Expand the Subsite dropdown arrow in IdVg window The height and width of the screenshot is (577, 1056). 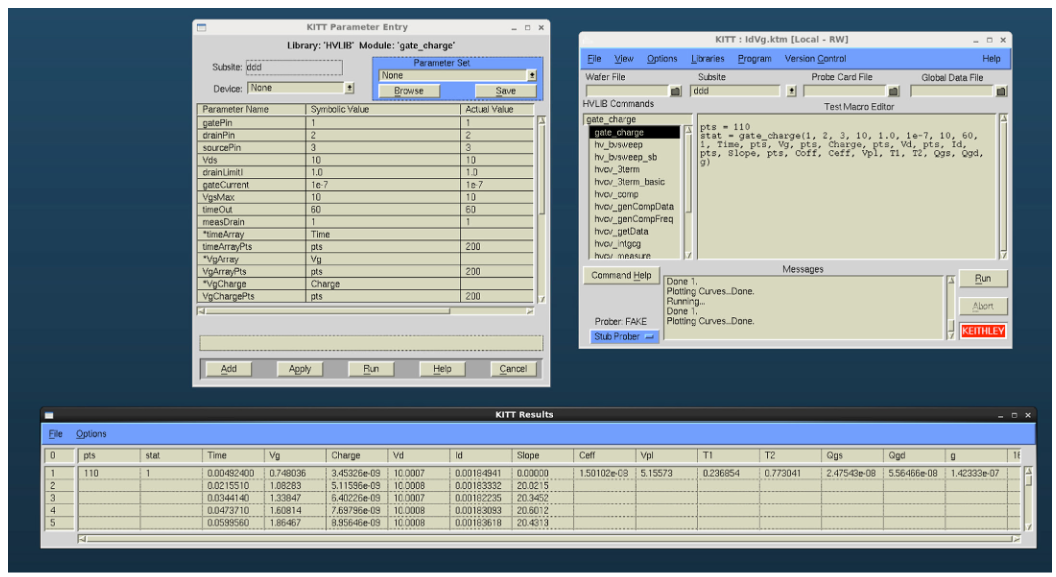(x=792, y=91)
